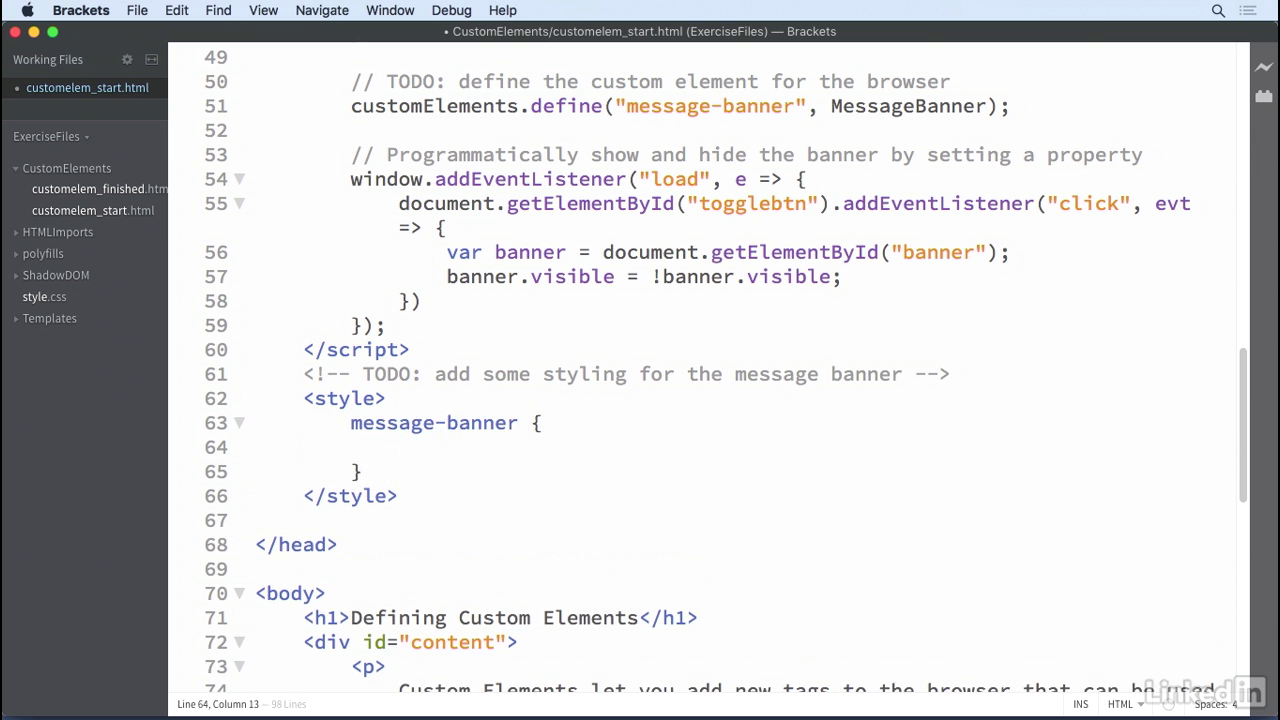1280x720 pixels.
Task: Fold the paragraph at line 73
Action: pos(240,666)
